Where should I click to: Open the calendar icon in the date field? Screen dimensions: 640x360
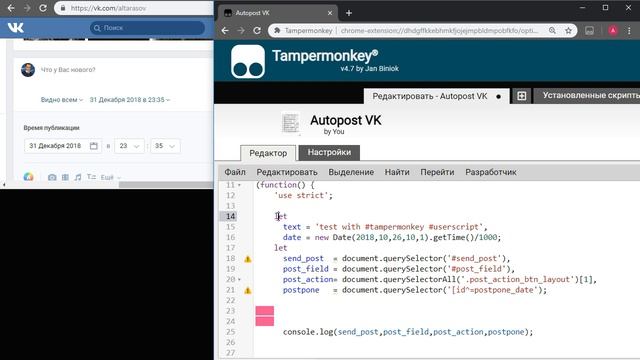pos(94,146)
